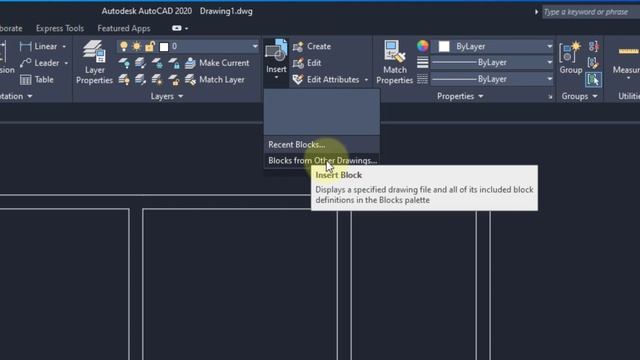Open the Linear dimension dropdown arrow
This screenshot has width=640, height=360.
64,47
